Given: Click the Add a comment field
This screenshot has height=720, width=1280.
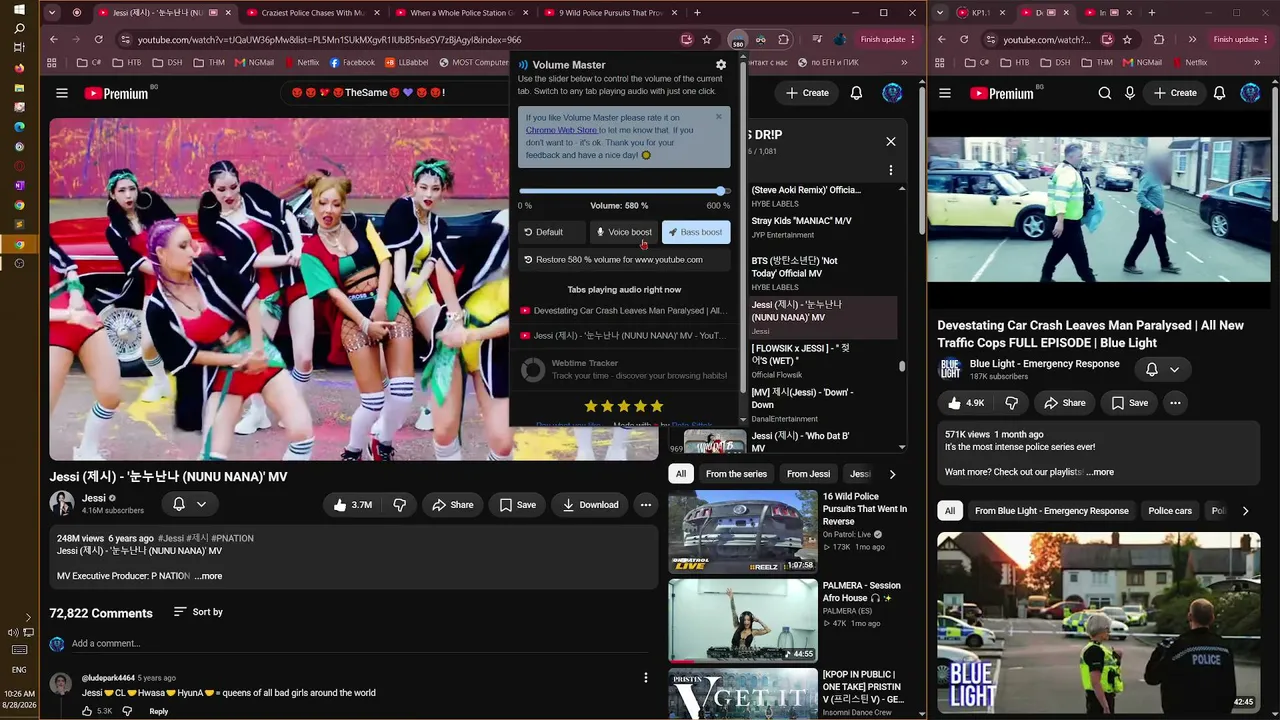Looking at the screenshot, I should pos(360,644).
